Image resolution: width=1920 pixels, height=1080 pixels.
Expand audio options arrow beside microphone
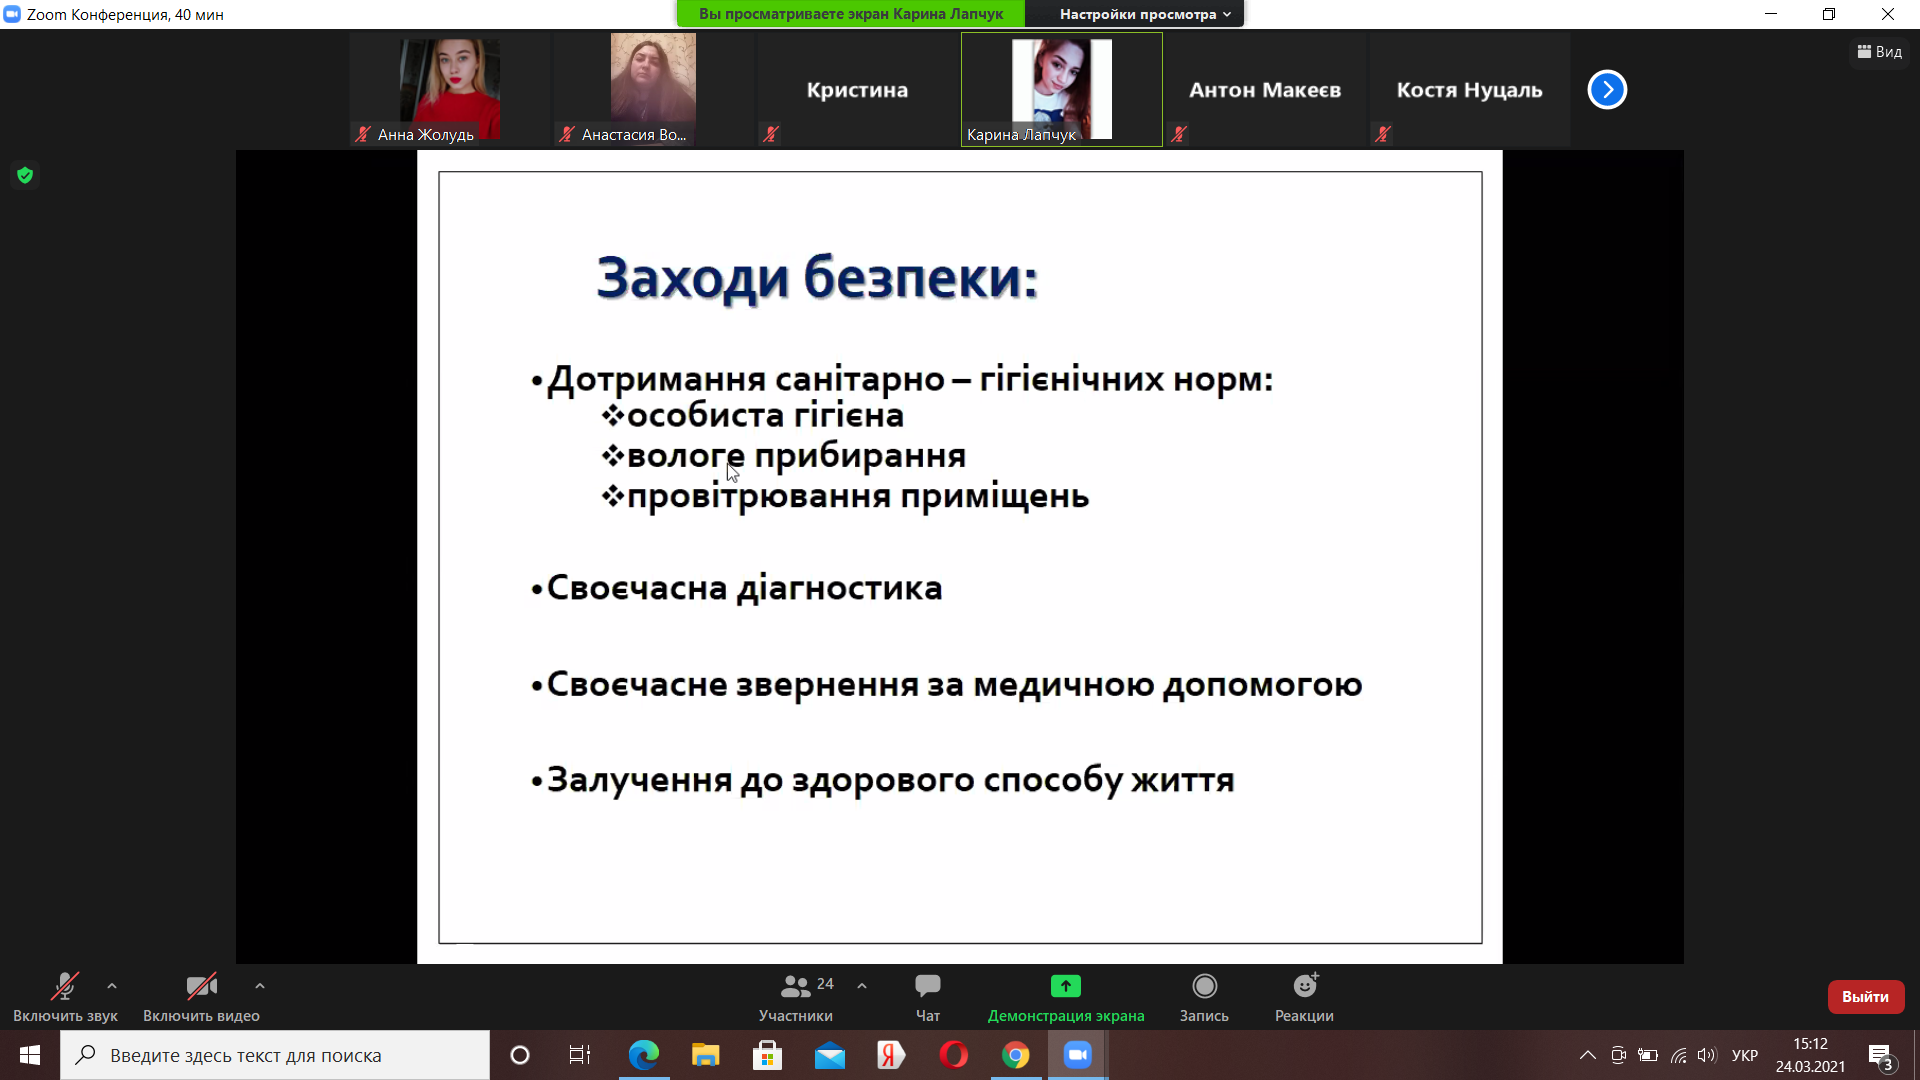[112, 986]
